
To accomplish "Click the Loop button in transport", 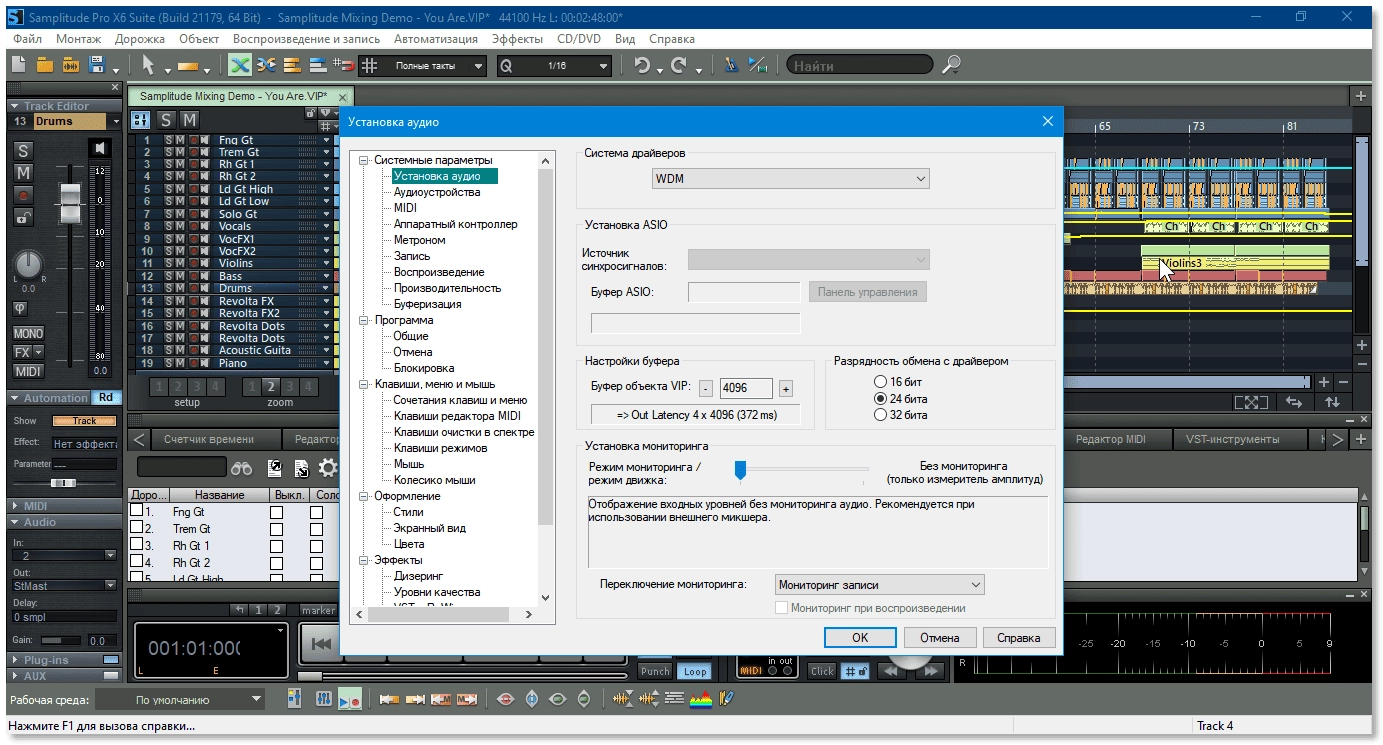I will coord(693,671).
